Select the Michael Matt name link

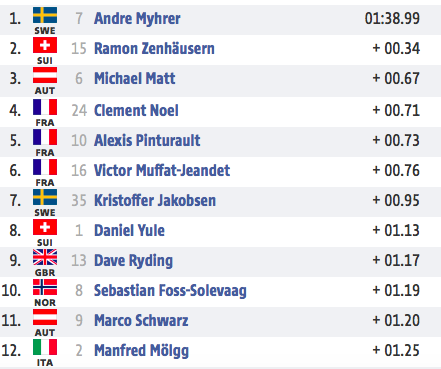pyautogui.click(x=135, y=78)
